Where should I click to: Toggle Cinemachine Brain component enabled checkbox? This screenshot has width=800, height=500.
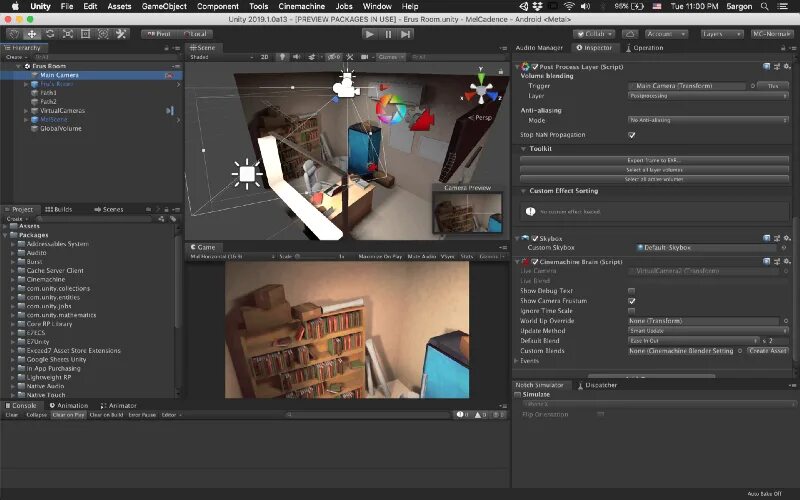[x=535, y=262]
